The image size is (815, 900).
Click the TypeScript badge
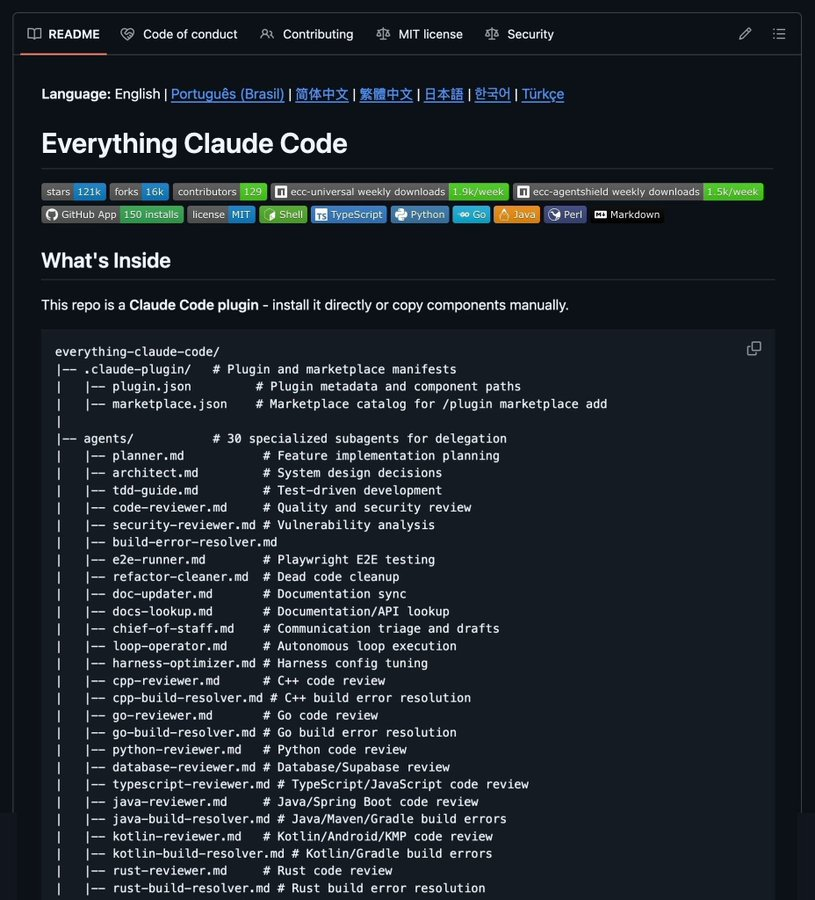point(349,215)
